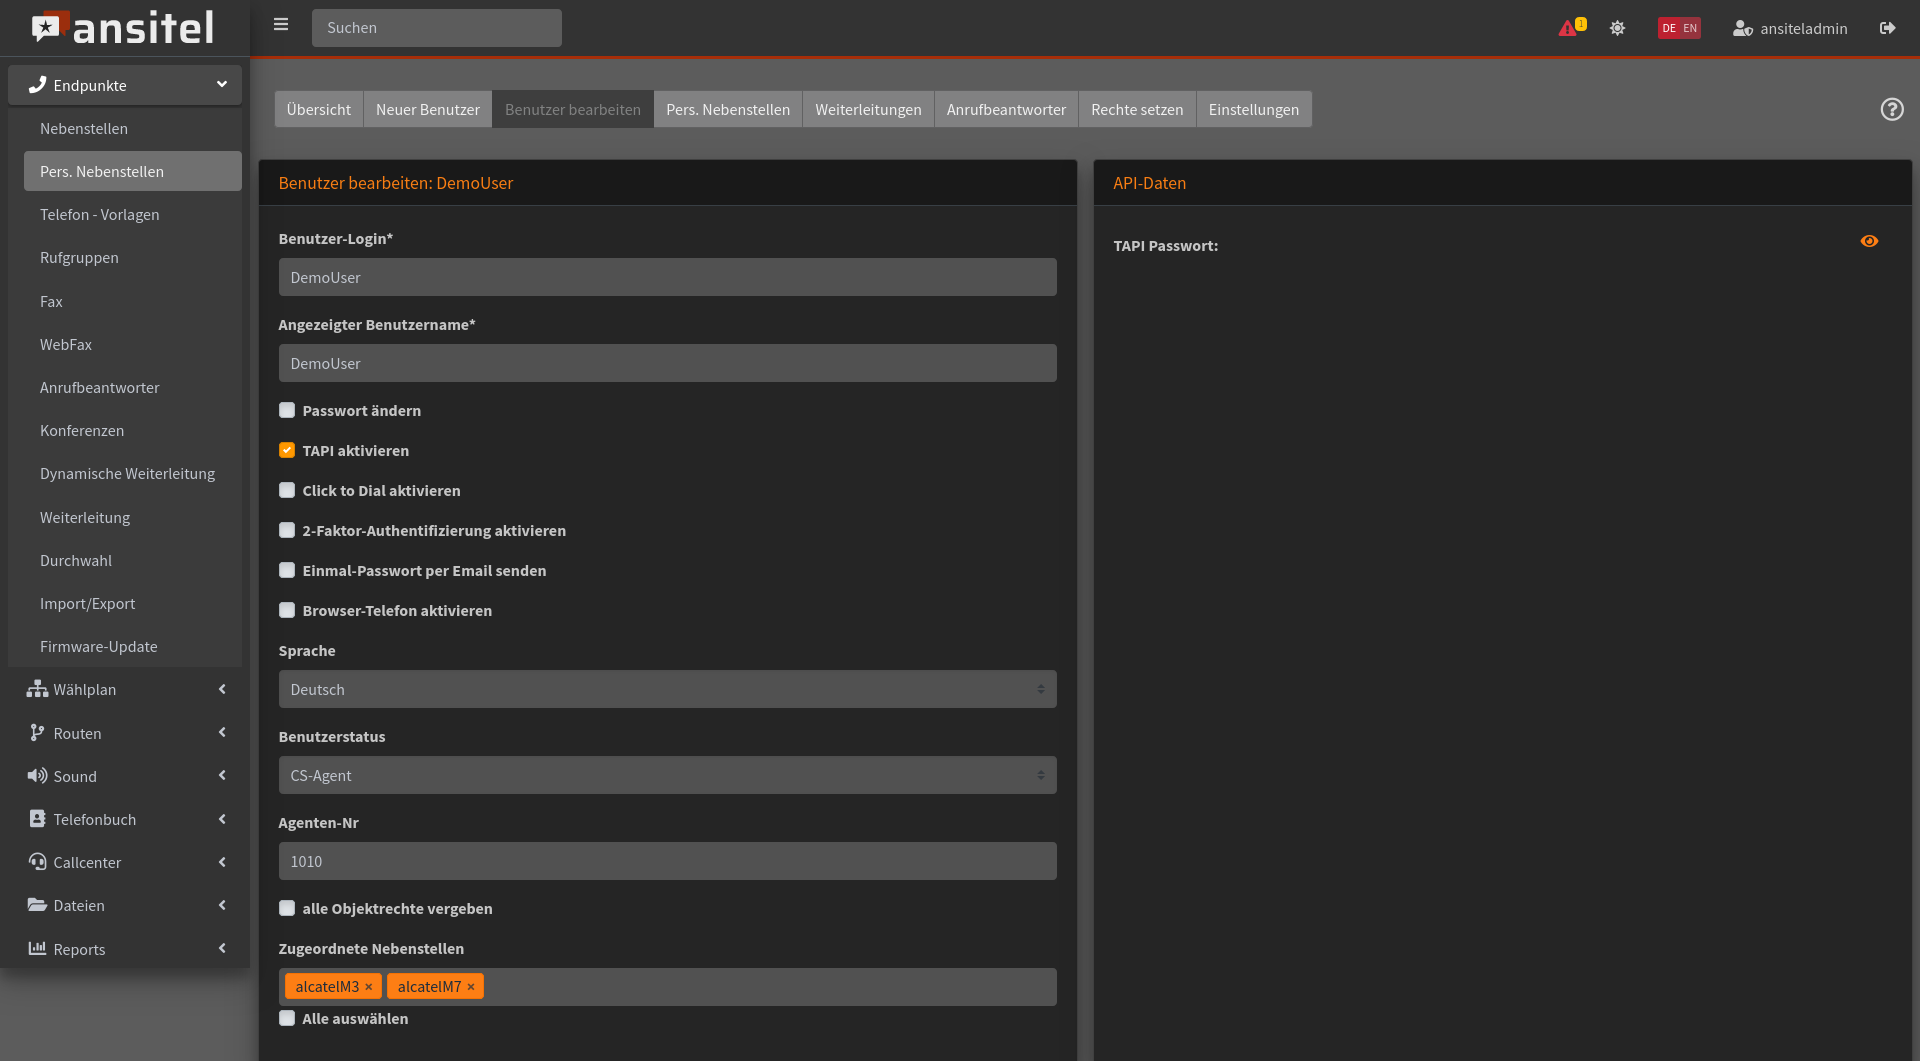Enable Click to Dial aktivieren checkbox
The height and width of the screenshot is (1061, 1920).
(287, 490)
